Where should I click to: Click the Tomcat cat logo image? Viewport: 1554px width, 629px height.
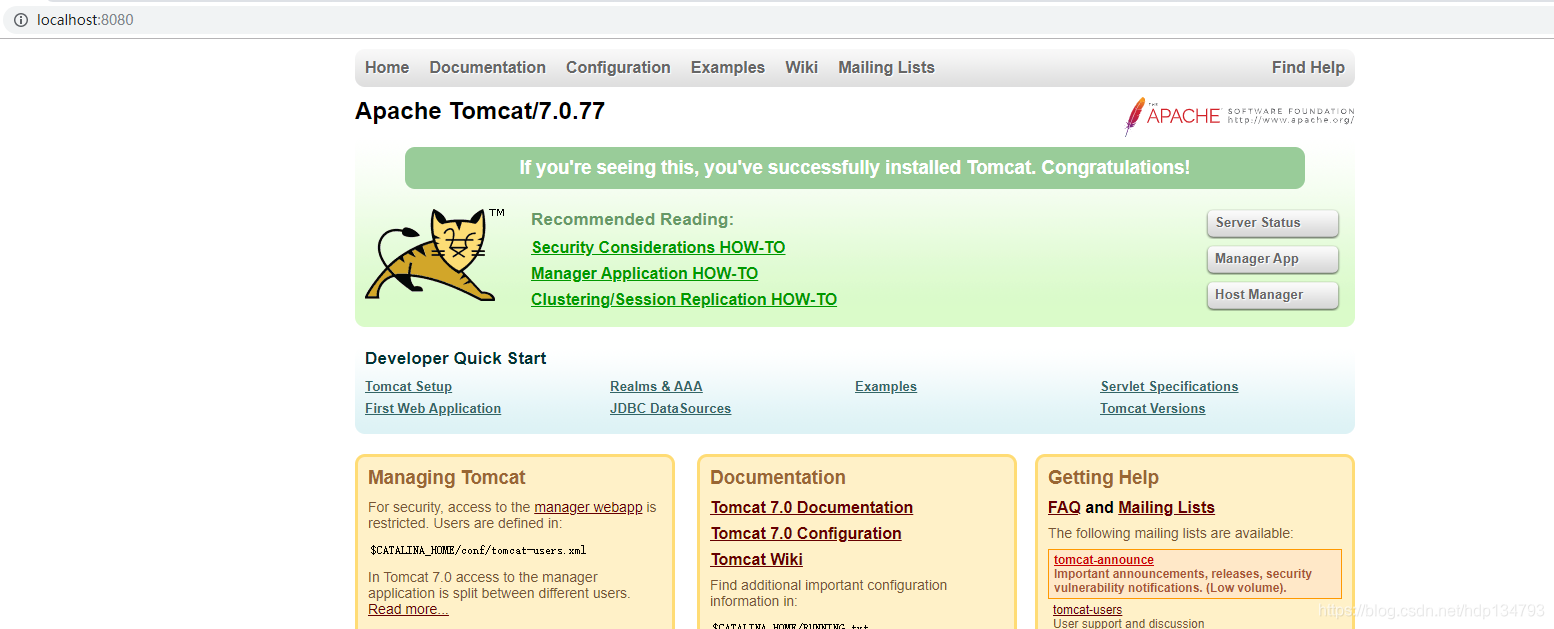(x=434, y=255)
